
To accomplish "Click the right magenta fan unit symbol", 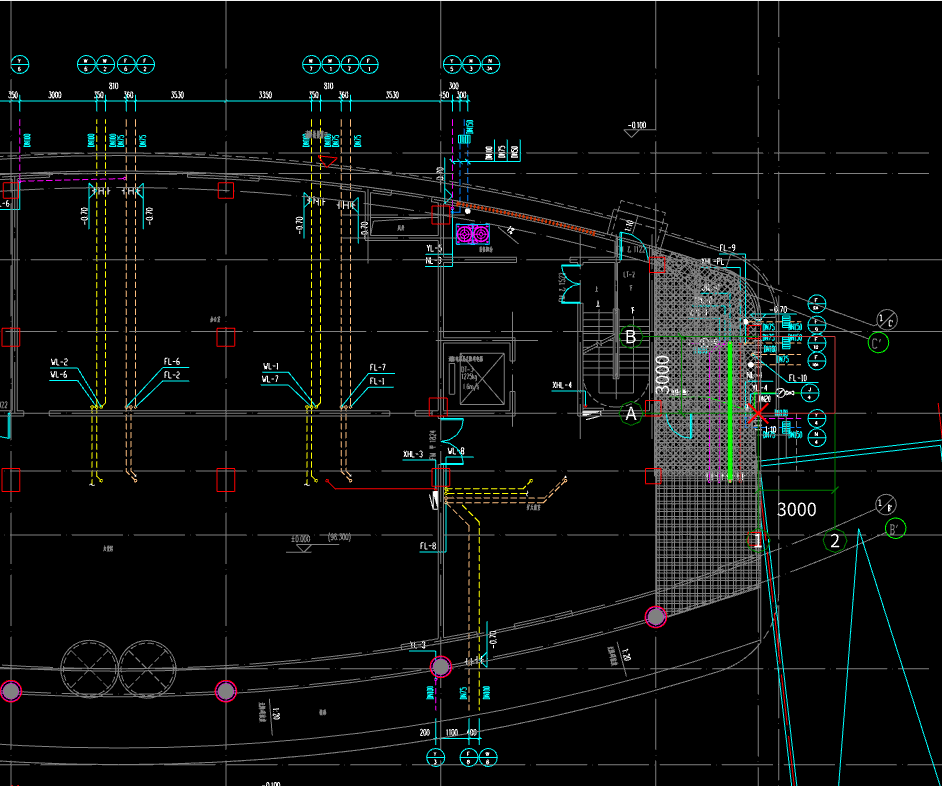I will tap(481, 234).
